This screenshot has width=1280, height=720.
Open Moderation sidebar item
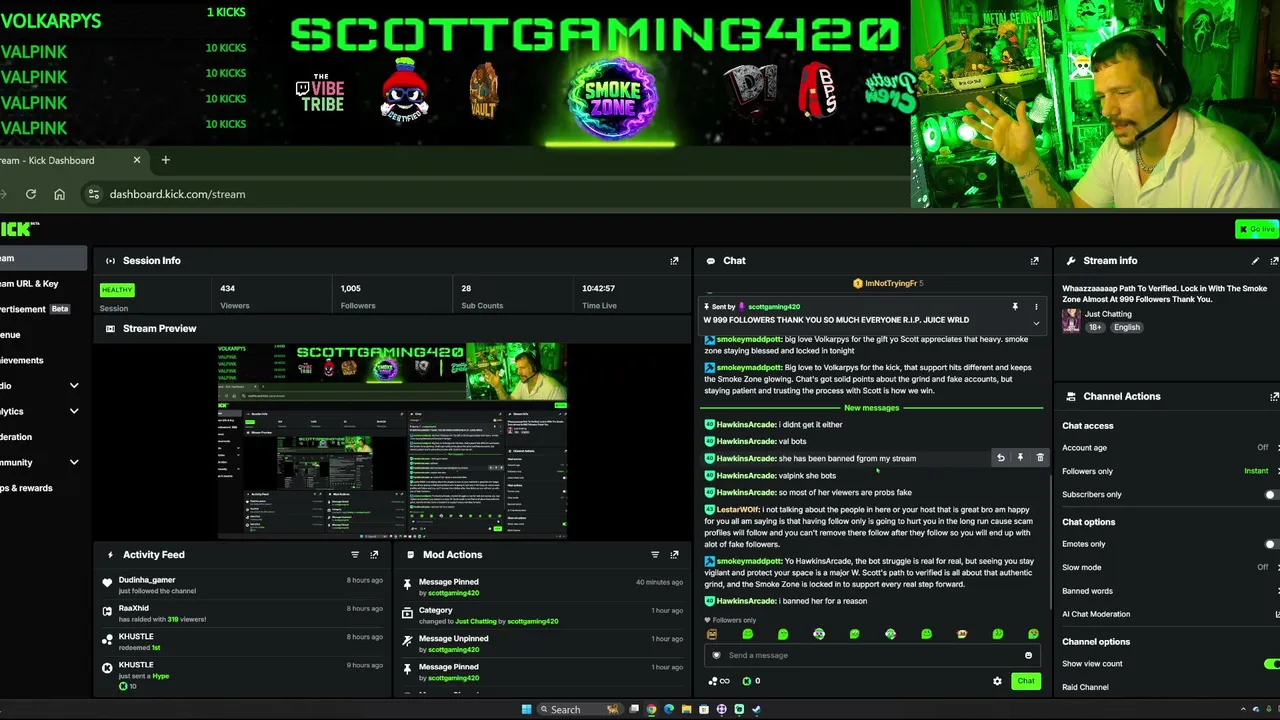[17, 437]
